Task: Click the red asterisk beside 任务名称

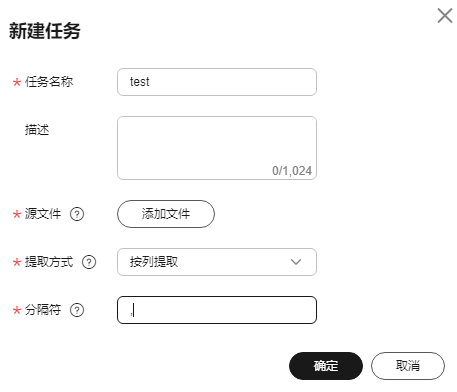Action: click(x=17, y=82)
